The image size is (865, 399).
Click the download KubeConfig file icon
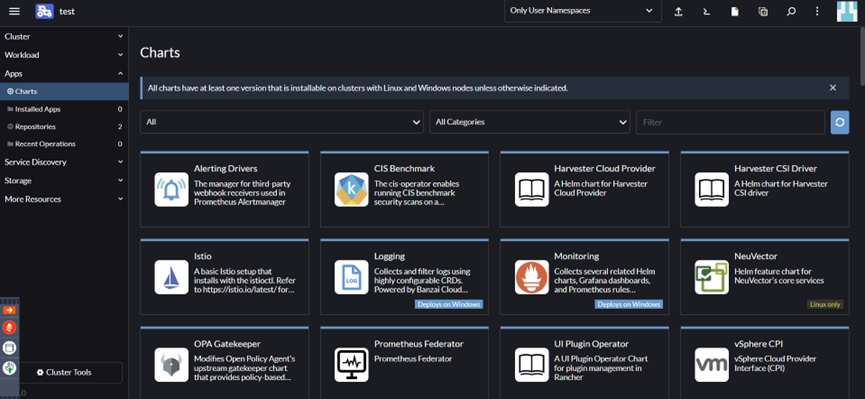735,12
